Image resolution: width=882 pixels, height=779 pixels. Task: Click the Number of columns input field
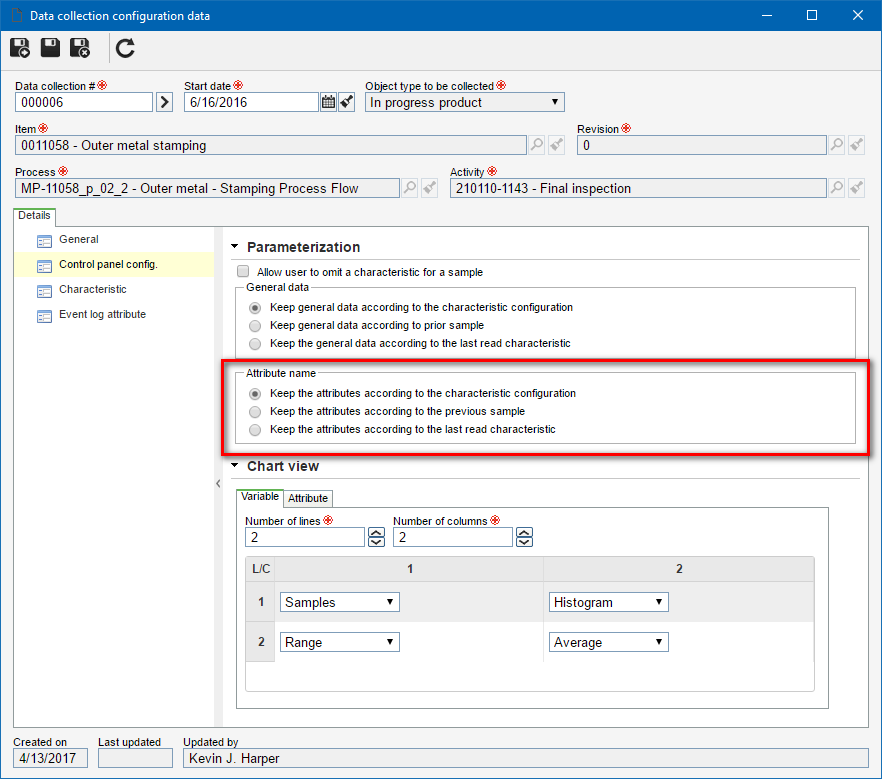pyautogui.click(x=453, y=537)
